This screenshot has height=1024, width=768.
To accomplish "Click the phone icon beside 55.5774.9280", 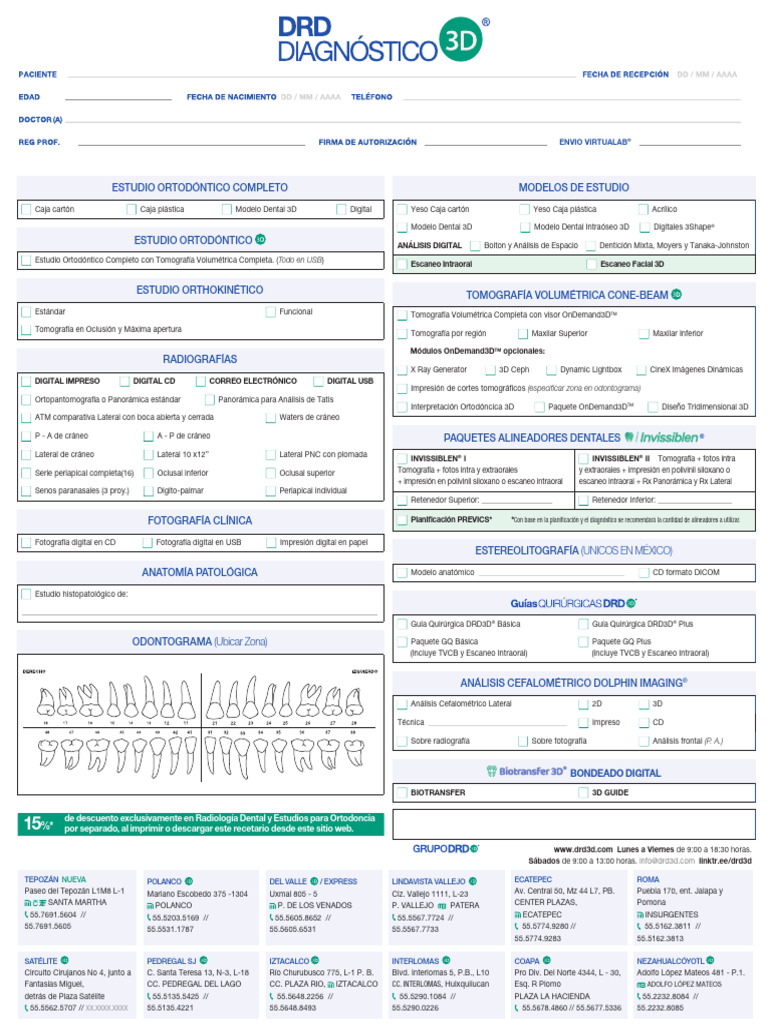I will [517, 926].
